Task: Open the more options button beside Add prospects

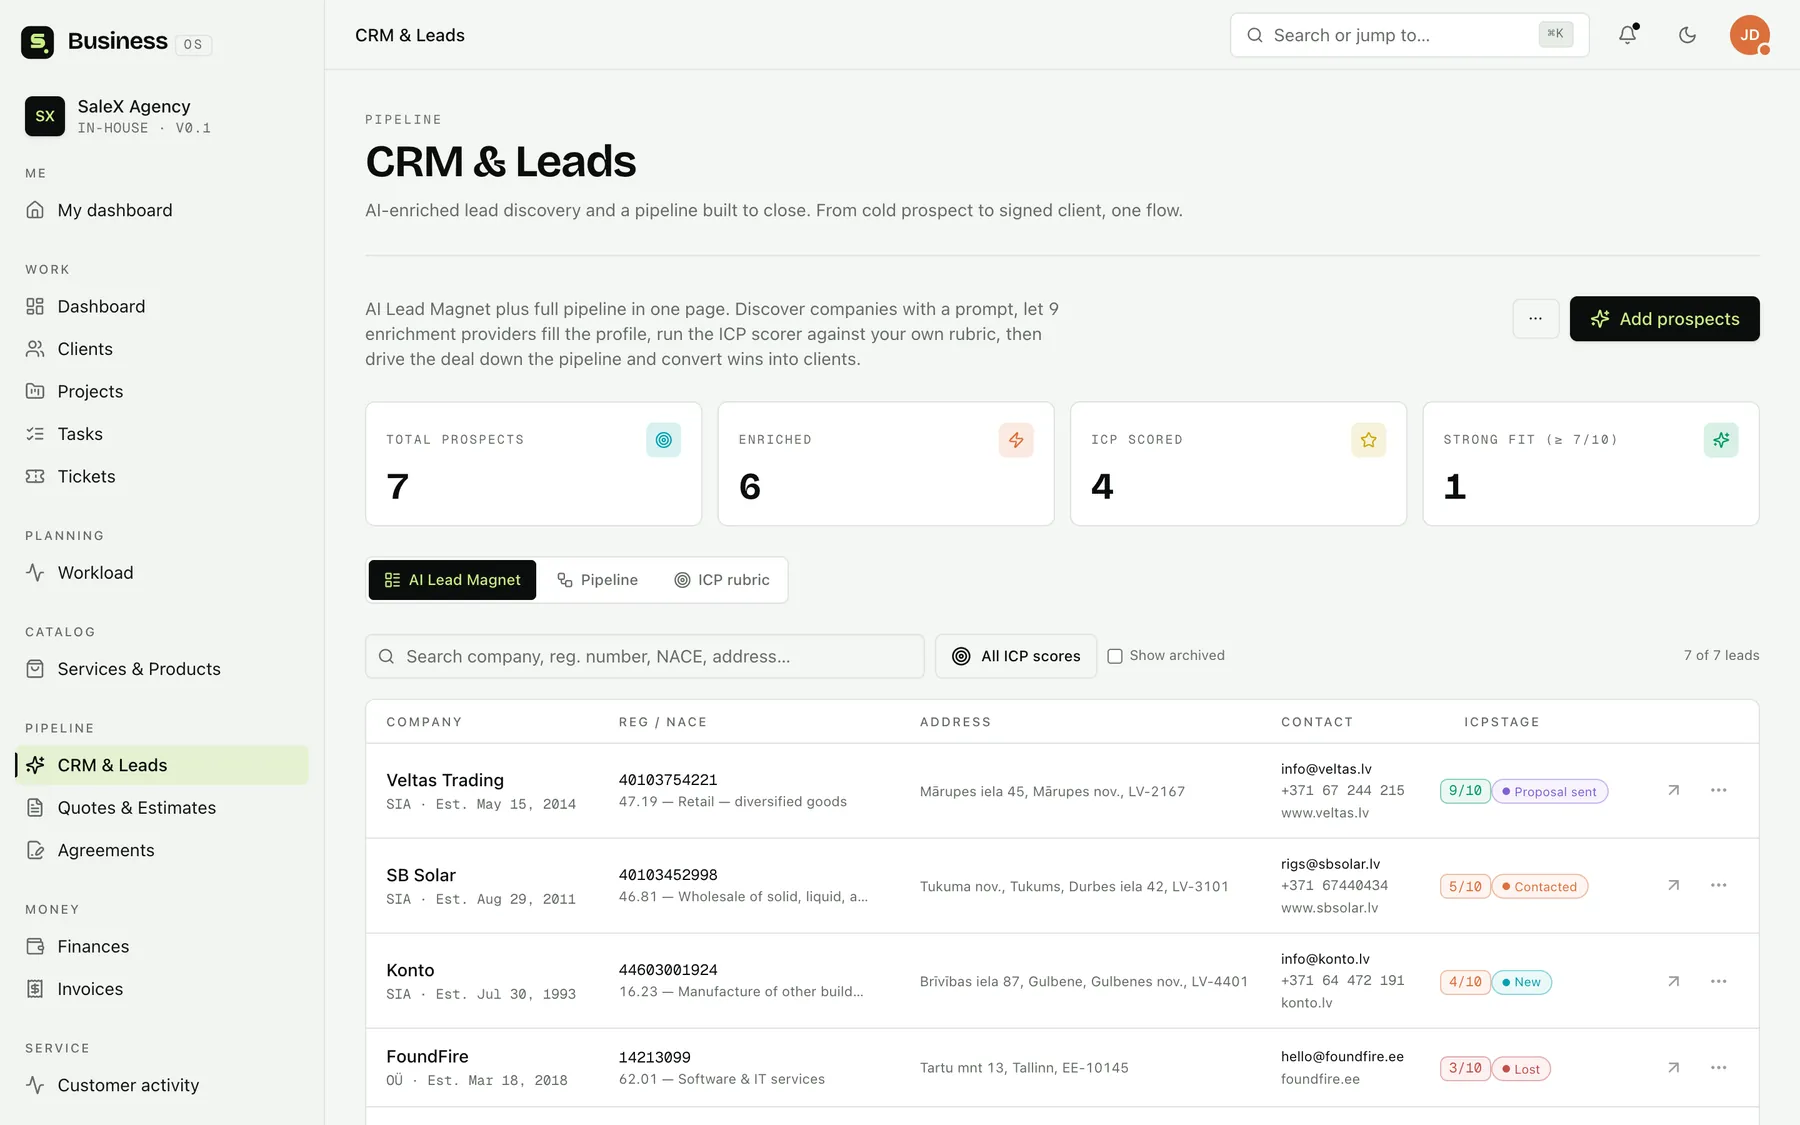Action: [x=1535, y=319]
